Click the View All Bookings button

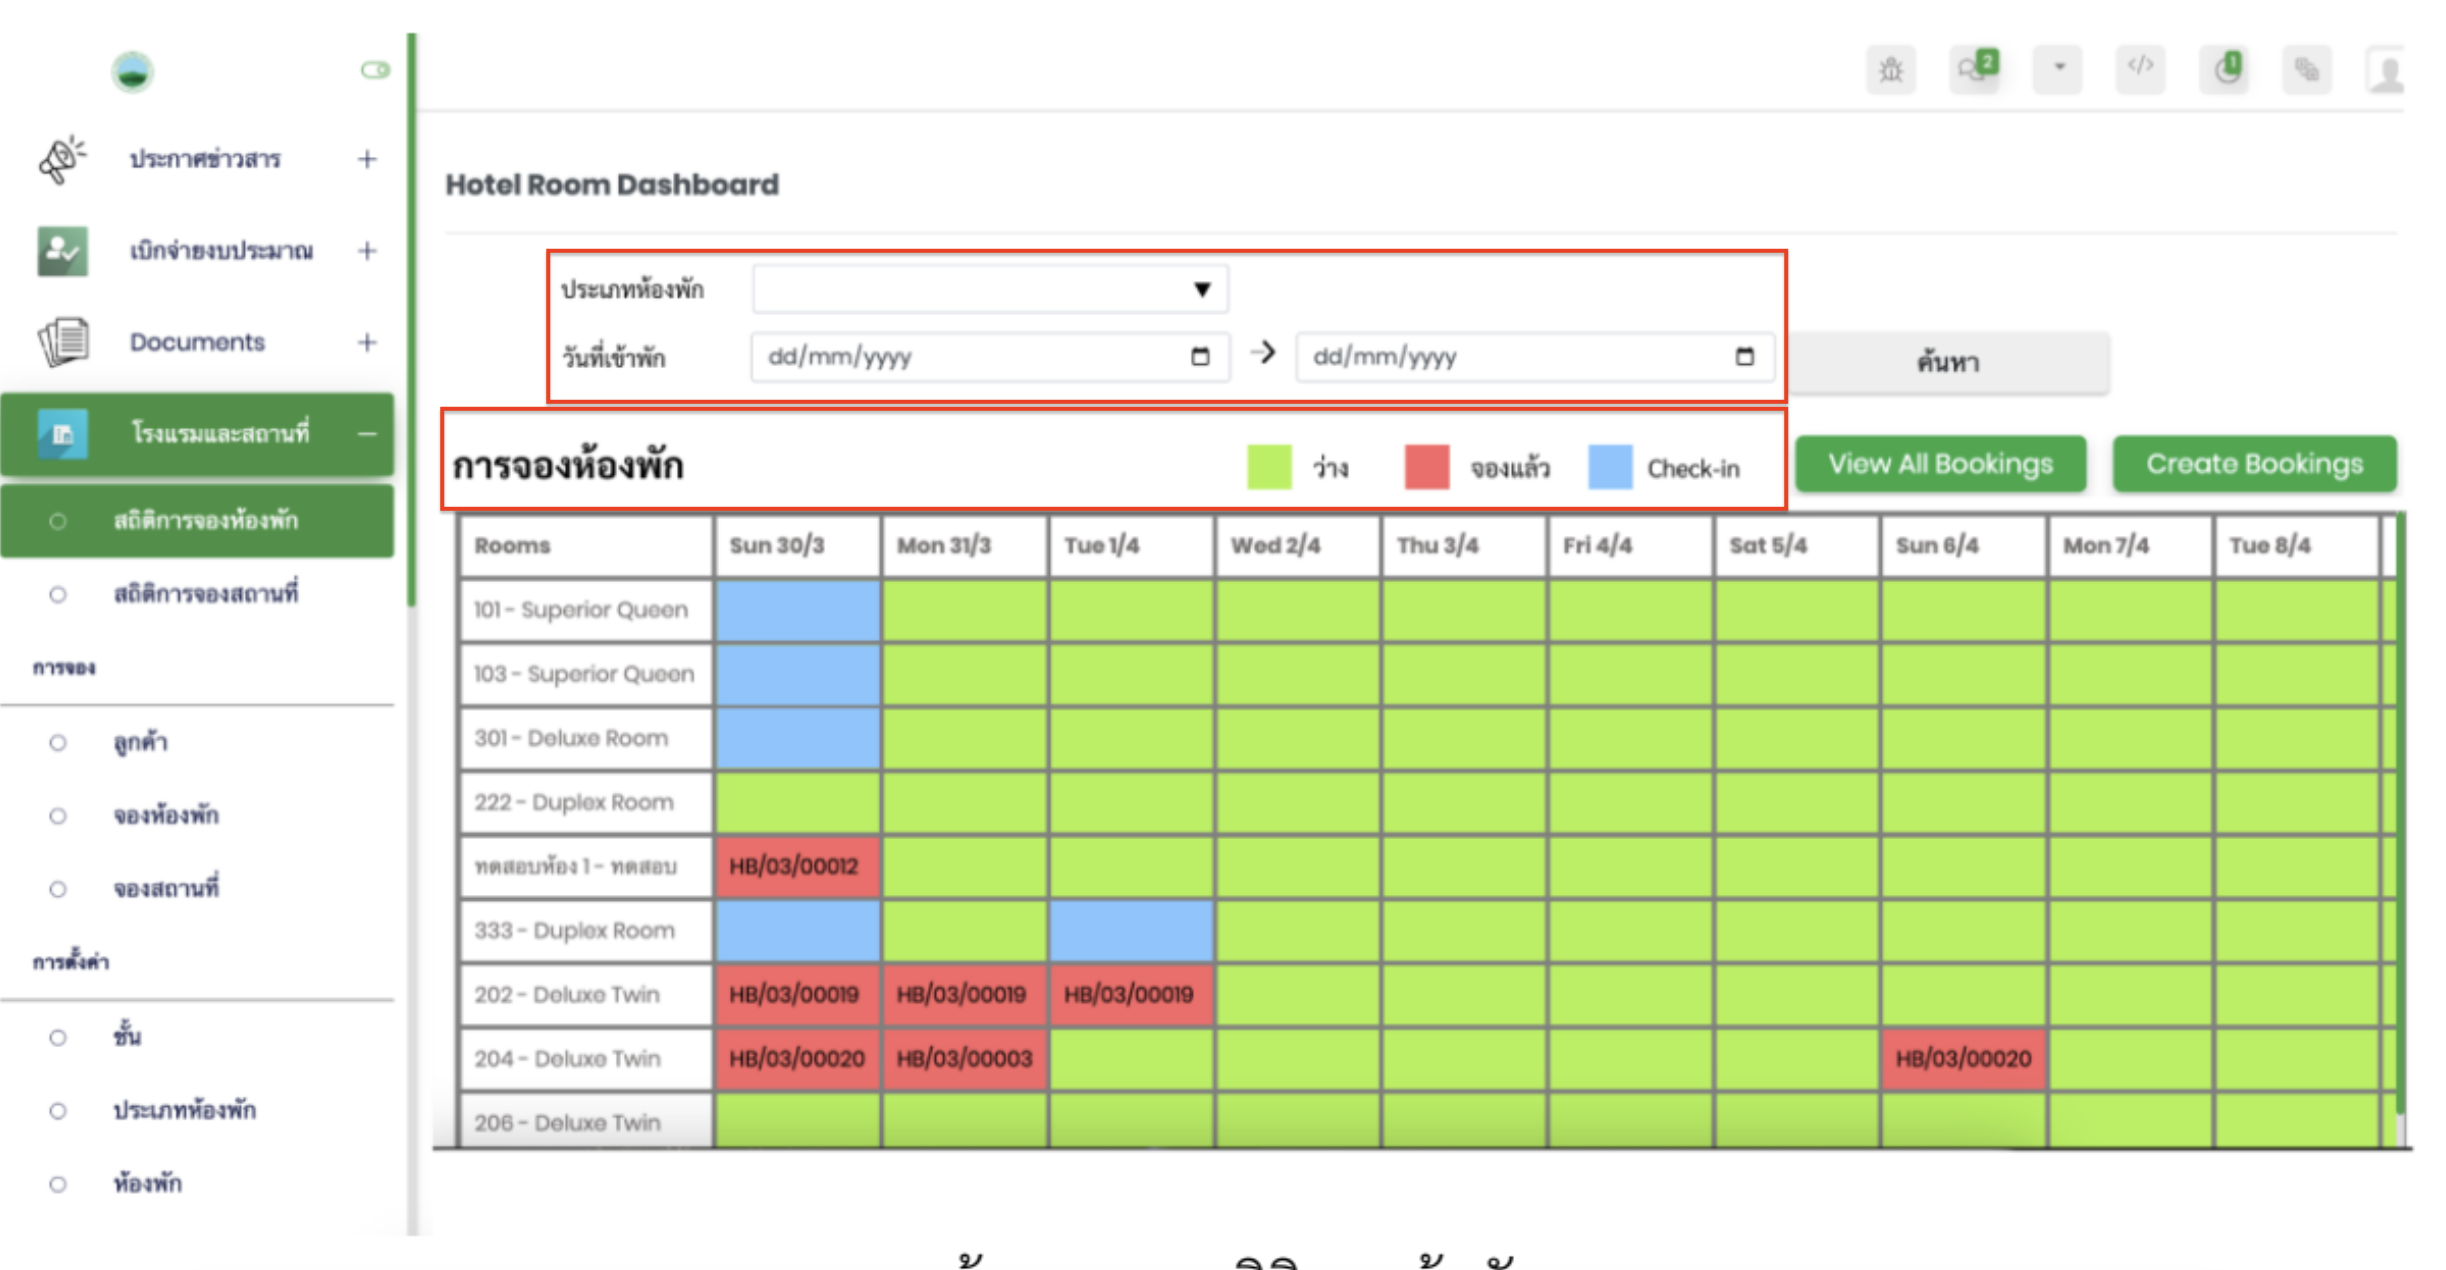click(x=1940, y=464)
